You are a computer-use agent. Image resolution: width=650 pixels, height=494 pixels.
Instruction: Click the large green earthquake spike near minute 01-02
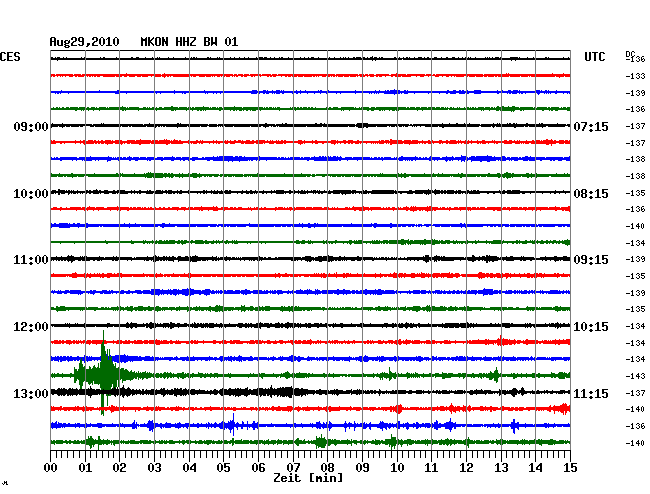click(x=104, y=373)
